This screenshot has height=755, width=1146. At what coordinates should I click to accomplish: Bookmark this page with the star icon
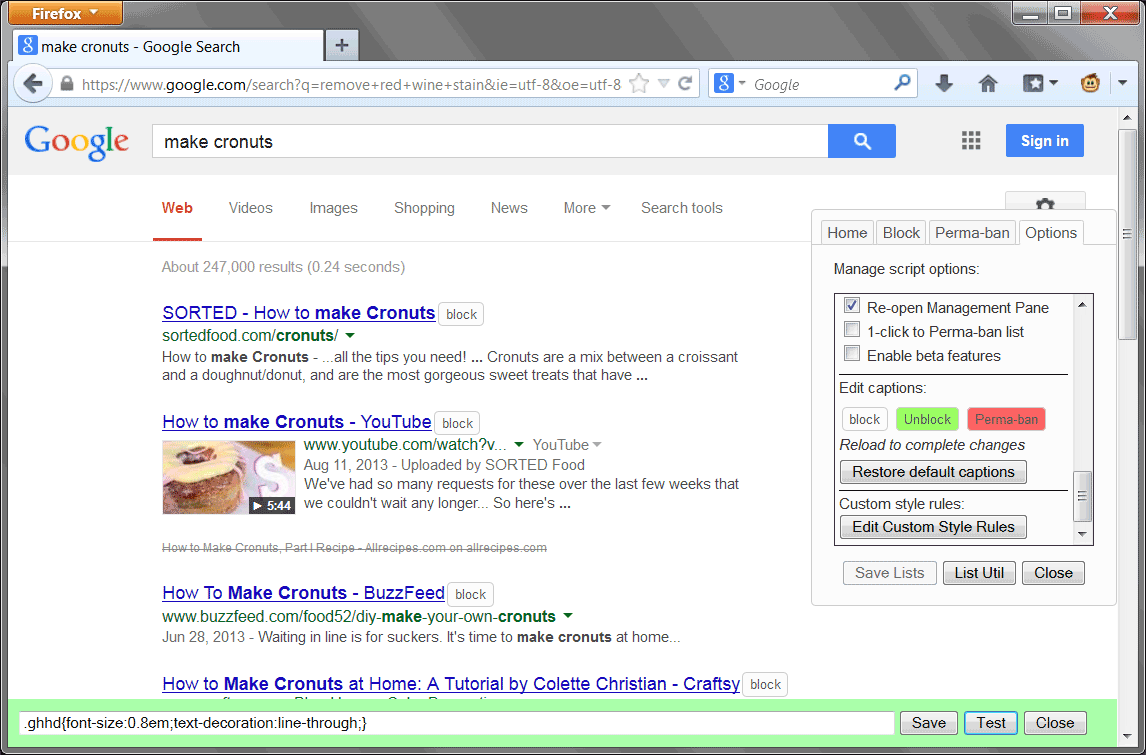(x=639, y=84)
